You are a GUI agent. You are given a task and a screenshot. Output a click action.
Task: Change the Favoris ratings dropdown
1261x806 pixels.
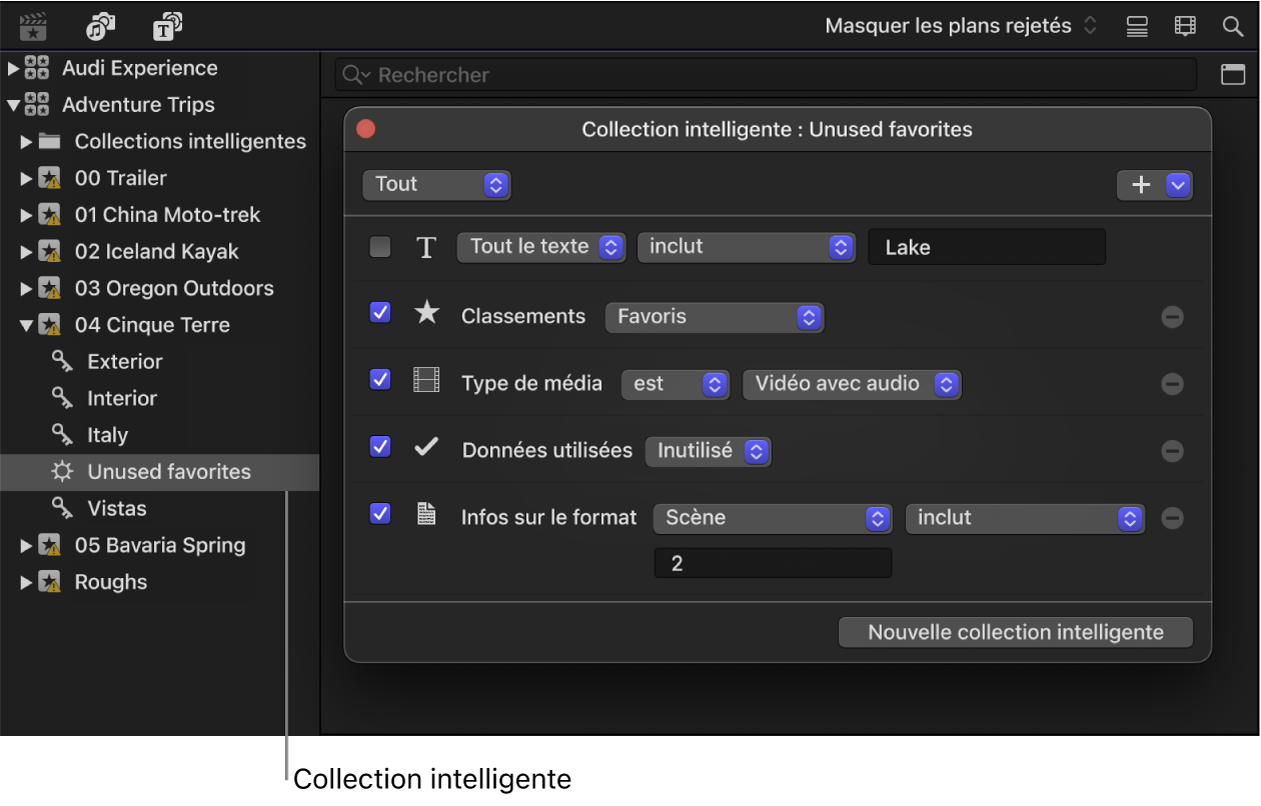(714, 317)
